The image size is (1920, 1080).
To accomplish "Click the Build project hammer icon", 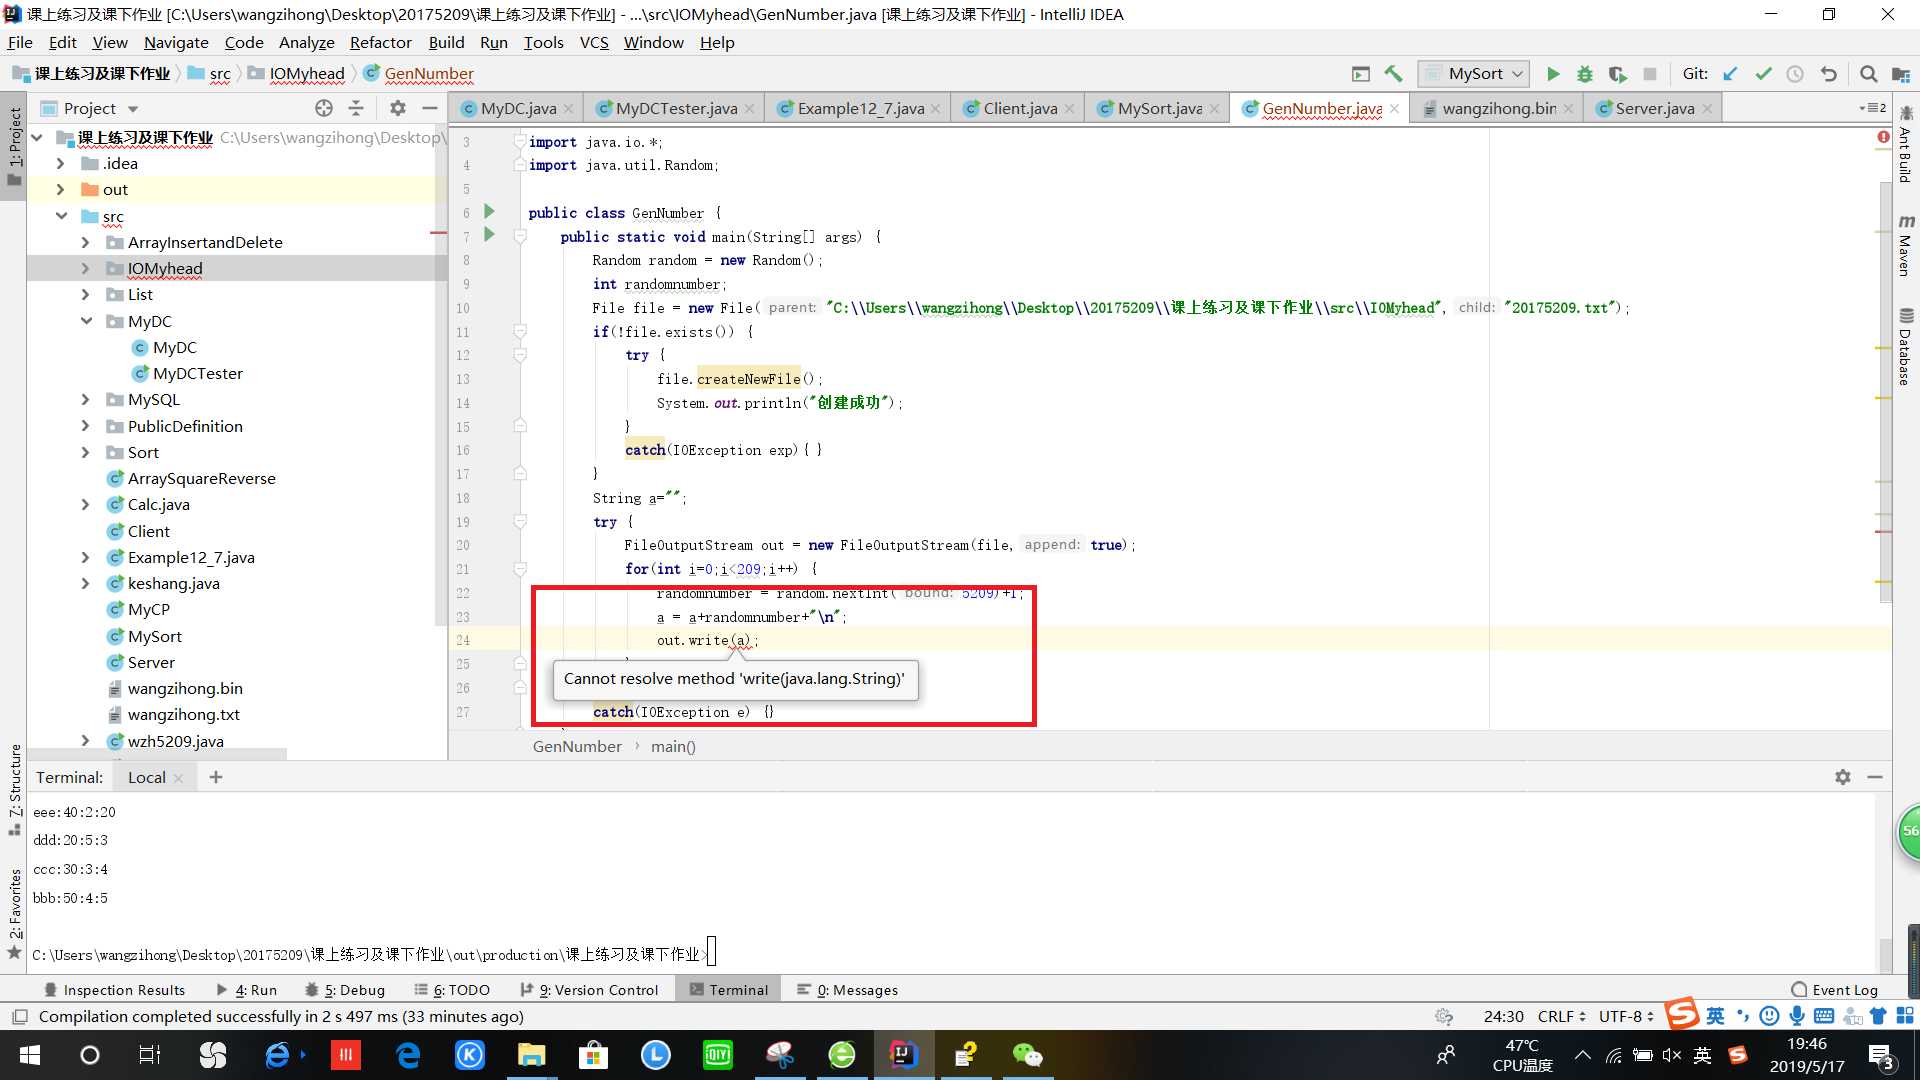I will (1393, 74).
